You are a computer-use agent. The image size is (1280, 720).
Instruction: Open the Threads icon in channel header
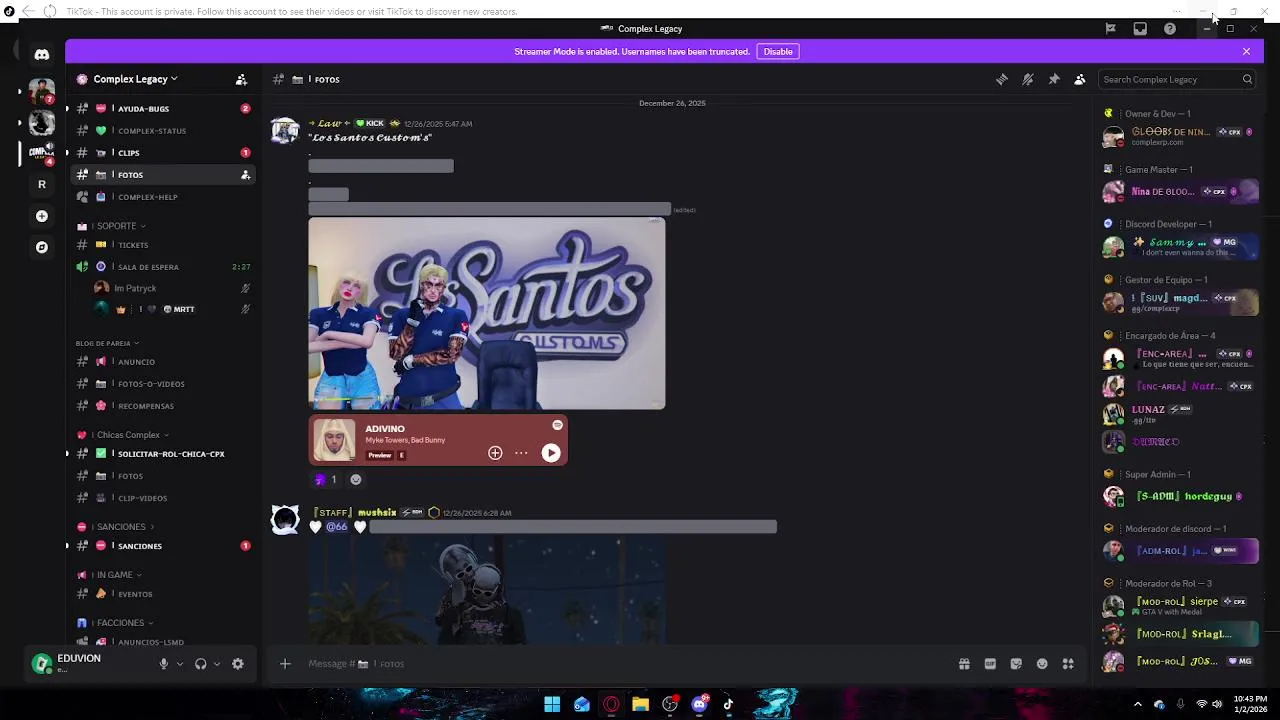point(1002,79)
